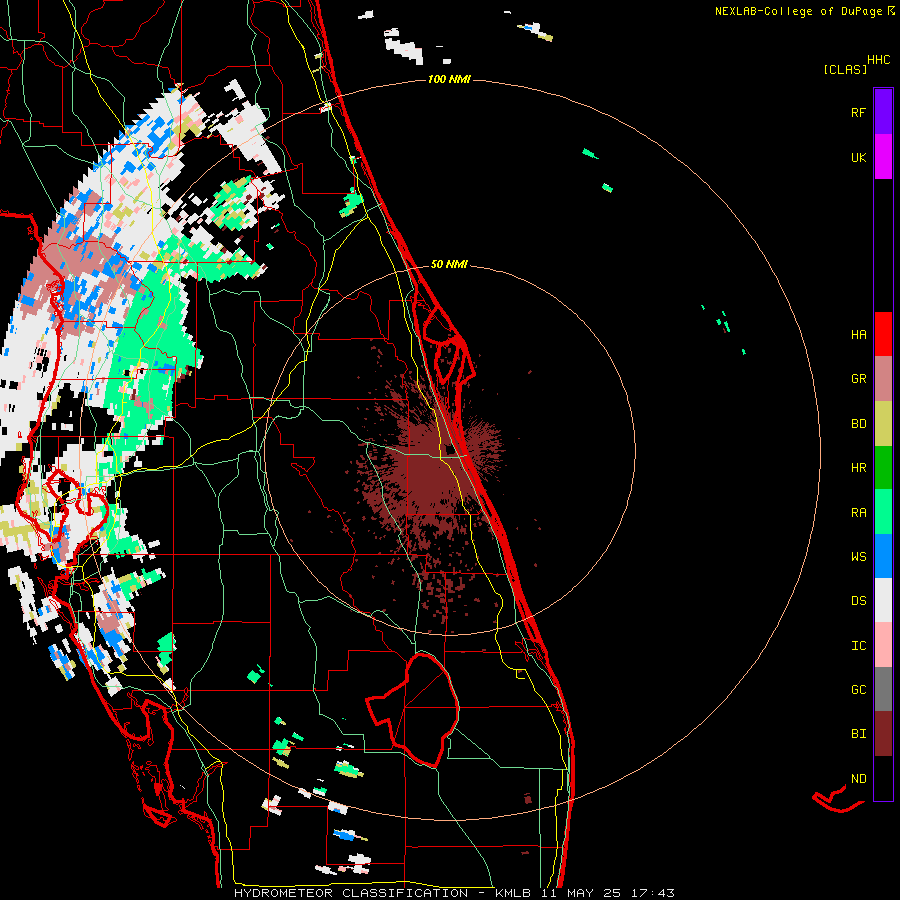This screenshot has height=900, width=900.
Task: Click the GR dusty pink swatch
Action: click(x=883, y=379)
